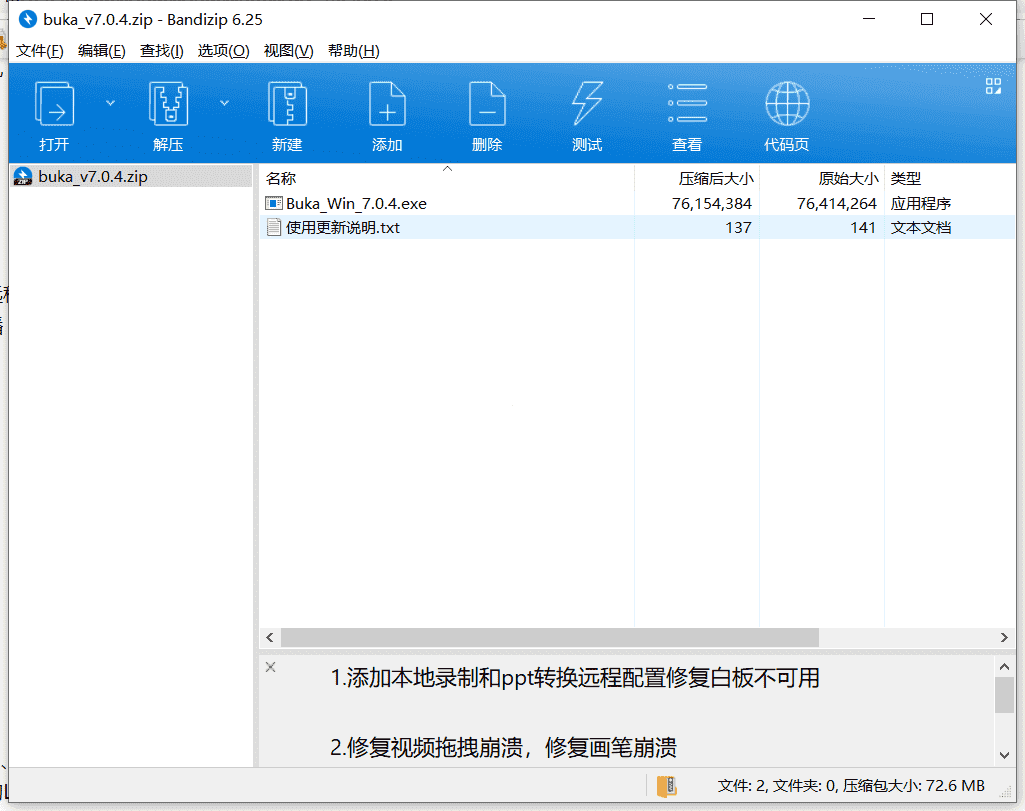Click the comment pane scroll up arrow
1025x811 pixels.
tap(1005, 667)
